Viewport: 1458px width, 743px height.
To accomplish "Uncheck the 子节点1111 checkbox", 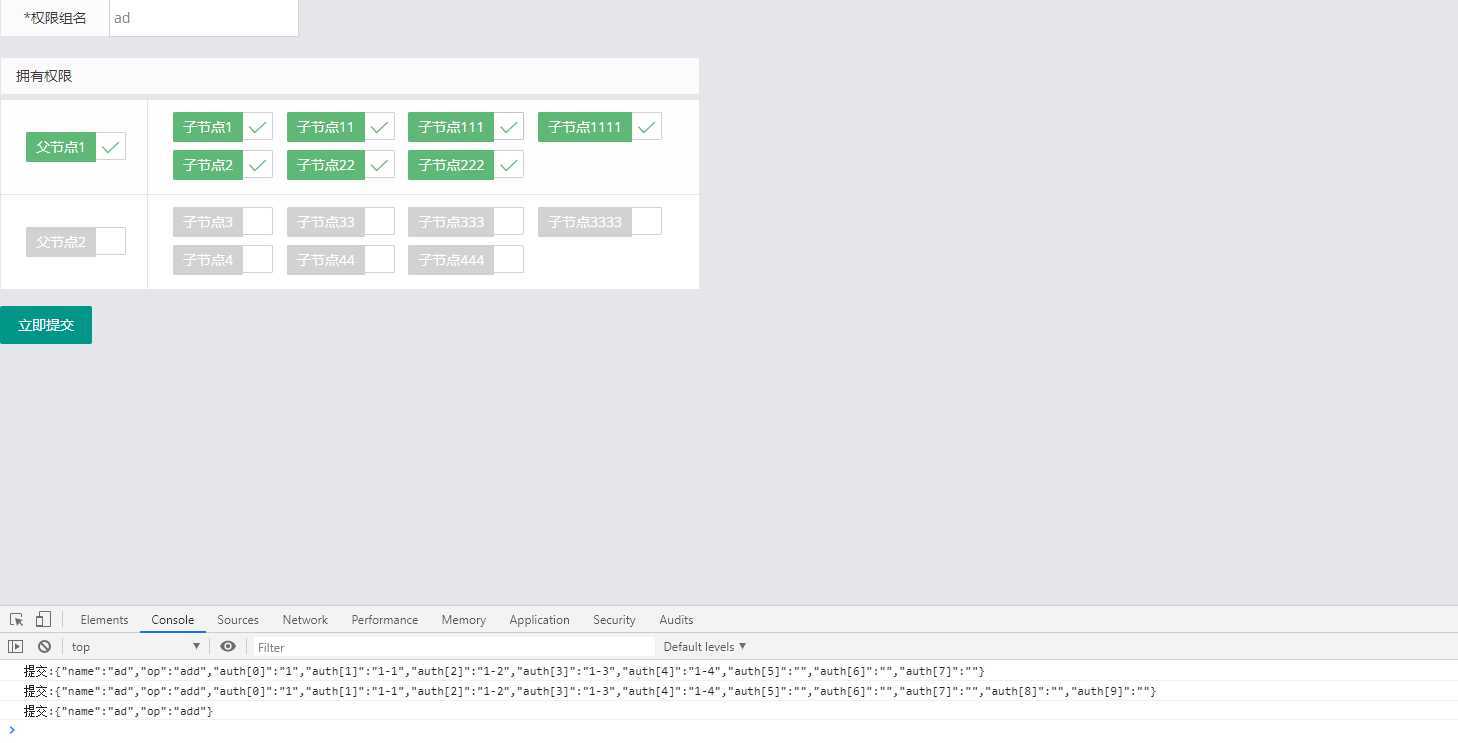I will click(600, 127).
